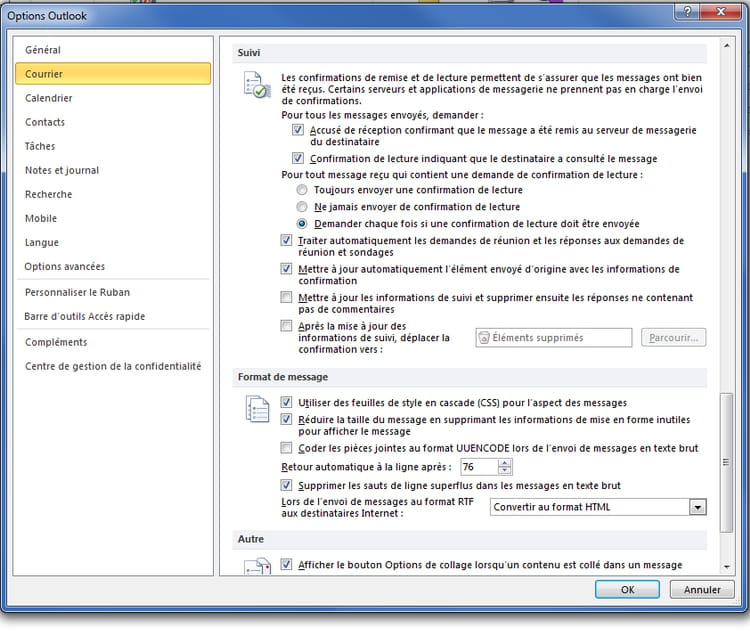Open the Tâches options category
This screenshot has width=750, height=636.
(x=113, y=146)
